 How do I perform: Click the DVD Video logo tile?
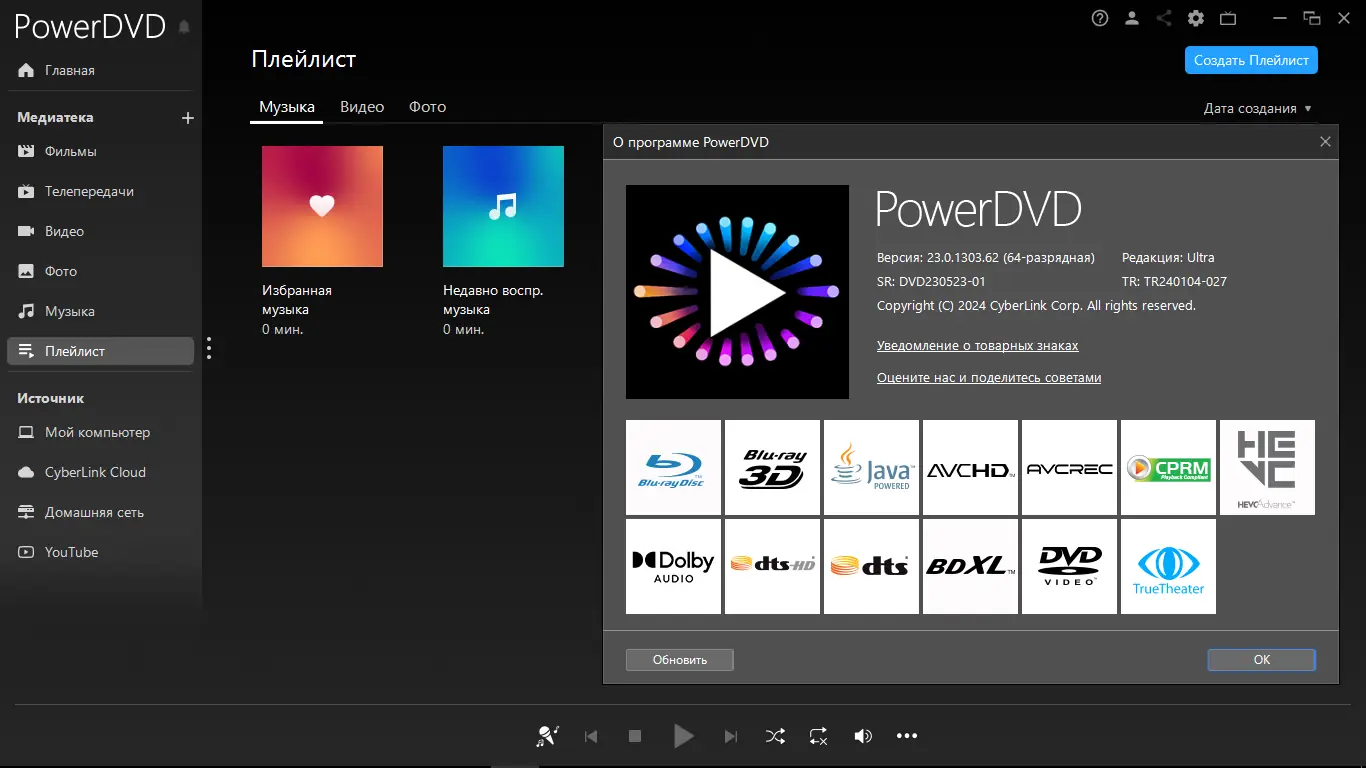[x=1069, y=566]
